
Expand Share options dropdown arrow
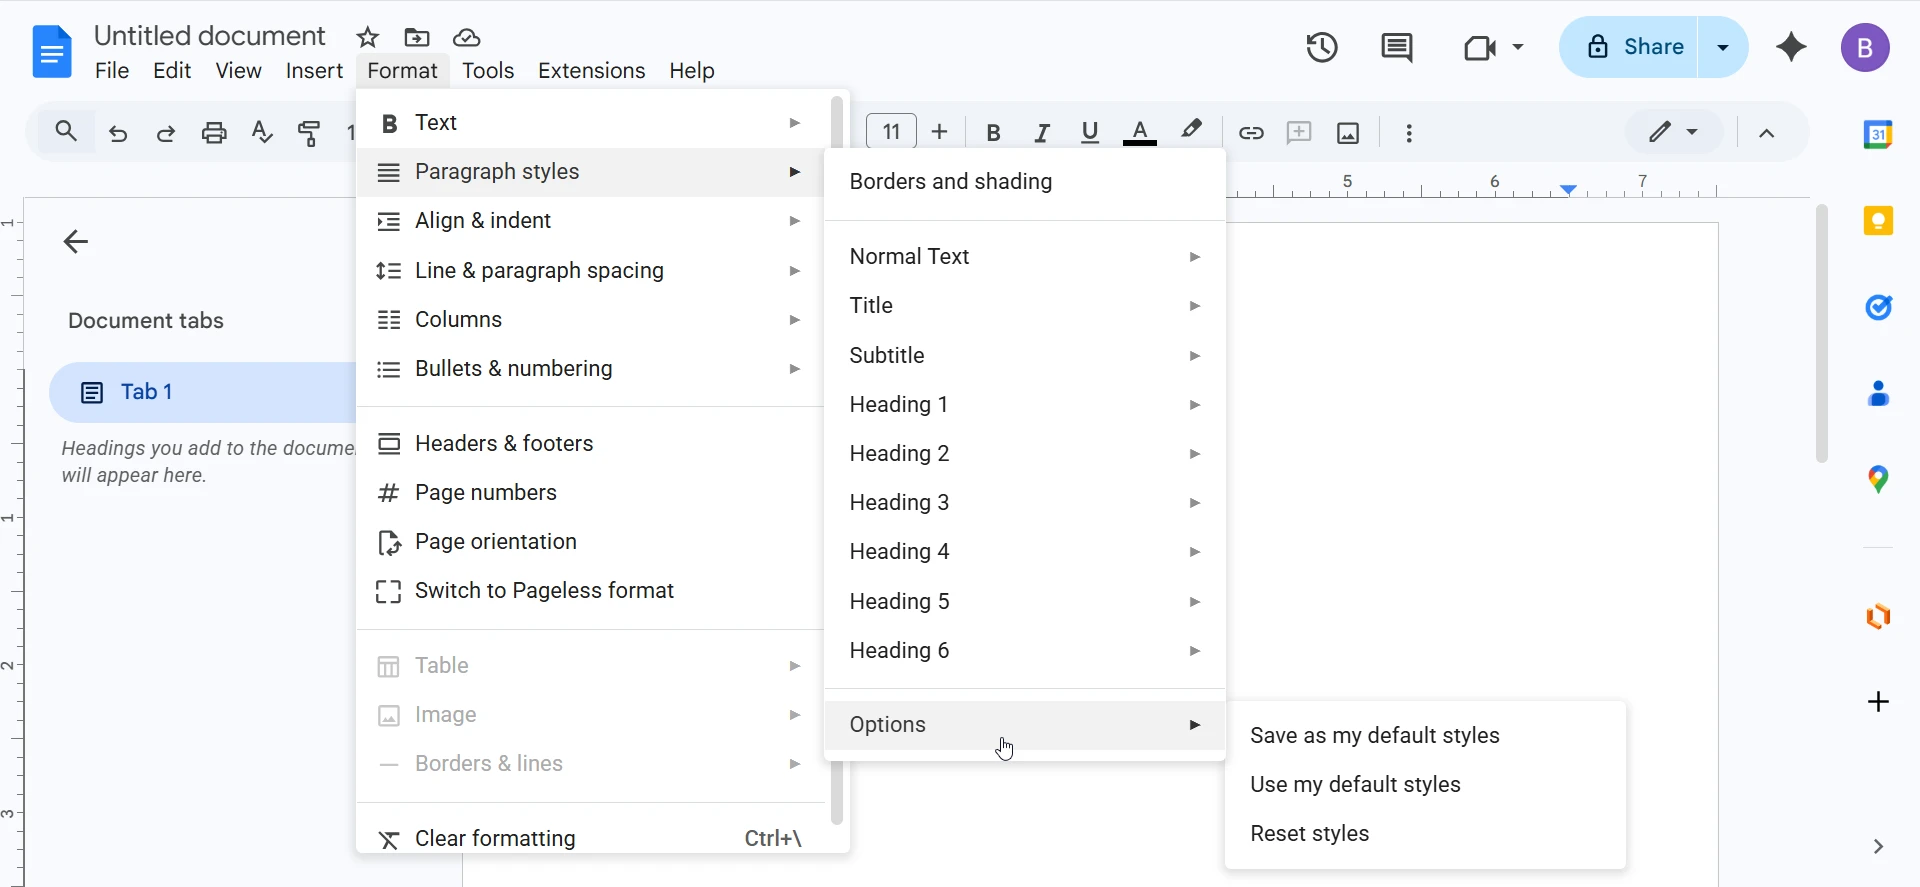pos(1723,47)
